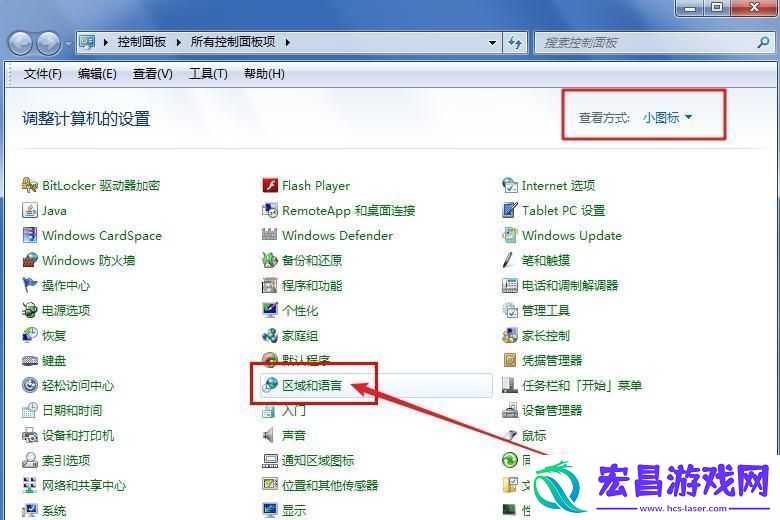Open the 帮助(H) menu
The image size is (780, 520).
point(264,74)
